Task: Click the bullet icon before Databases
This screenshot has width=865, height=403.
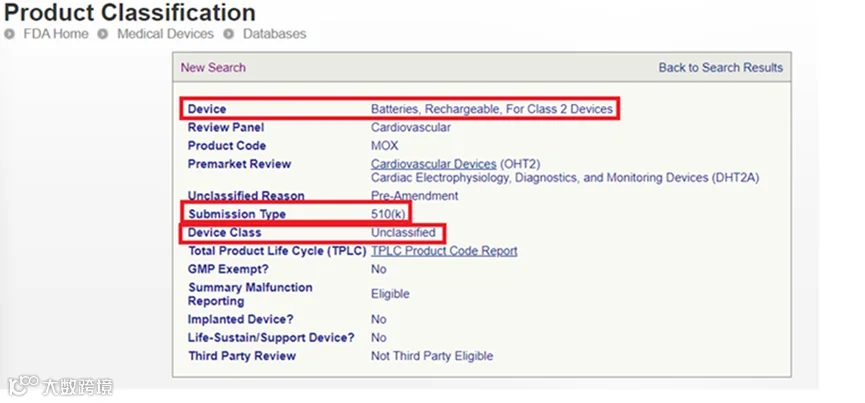Action: pyautogui.click(x=228, y=34)
